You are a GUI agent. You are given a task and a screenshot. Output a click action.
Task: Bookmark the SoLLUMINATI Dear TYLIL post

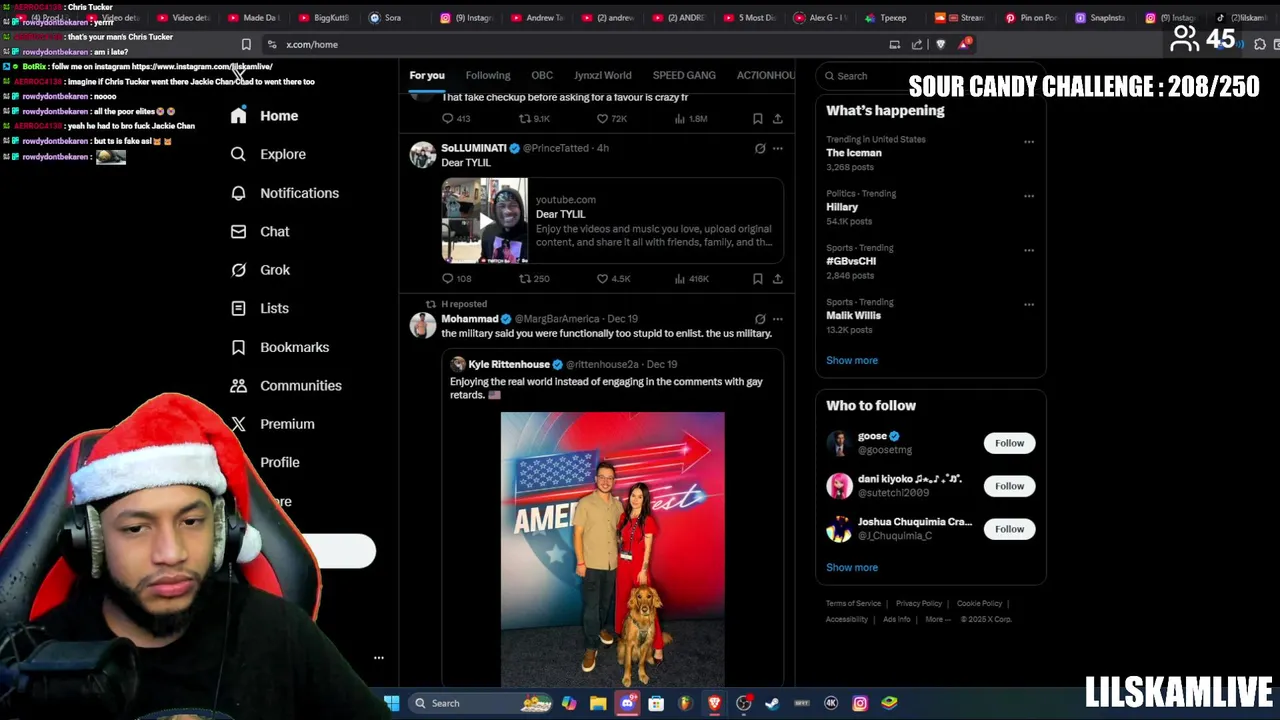(757, 279)
